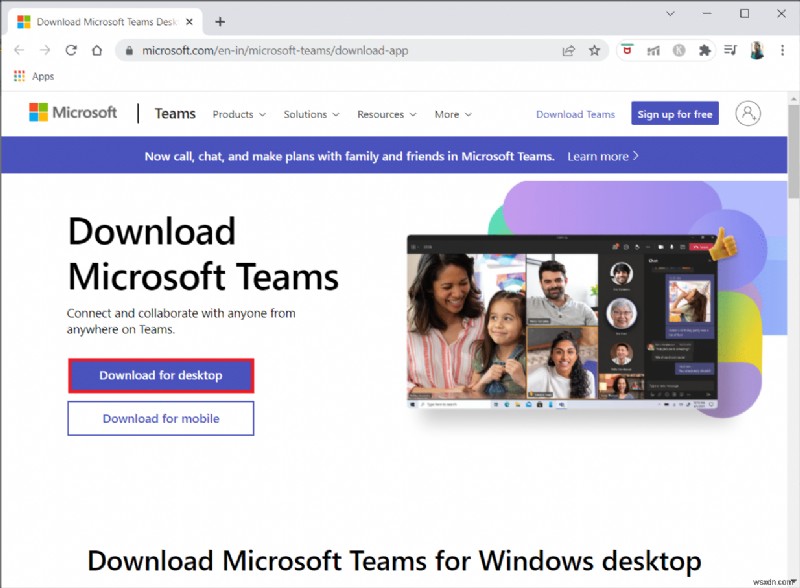This screenshot has height=588, width=800.
Task: Open Chrome three-dot menu
Action: point(782,51)
